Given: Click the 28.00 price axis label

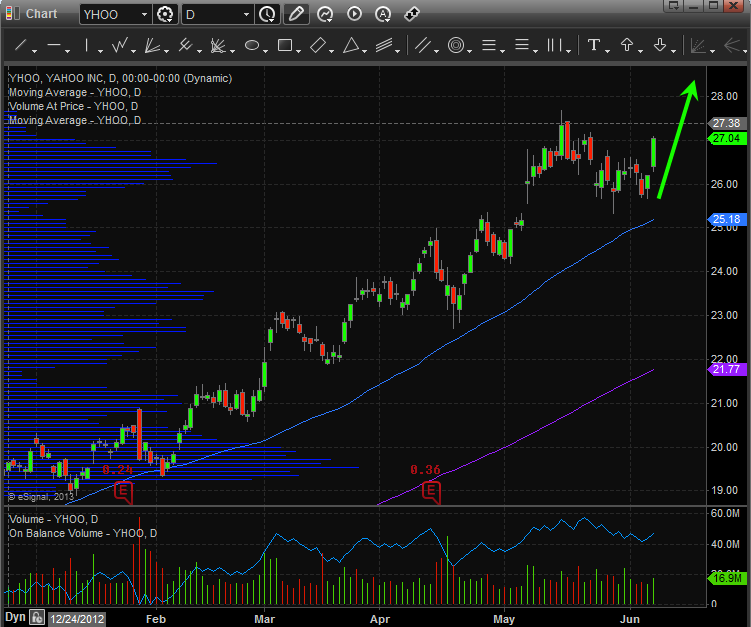Looking at the screenshot, I should (x=724, y=96).
